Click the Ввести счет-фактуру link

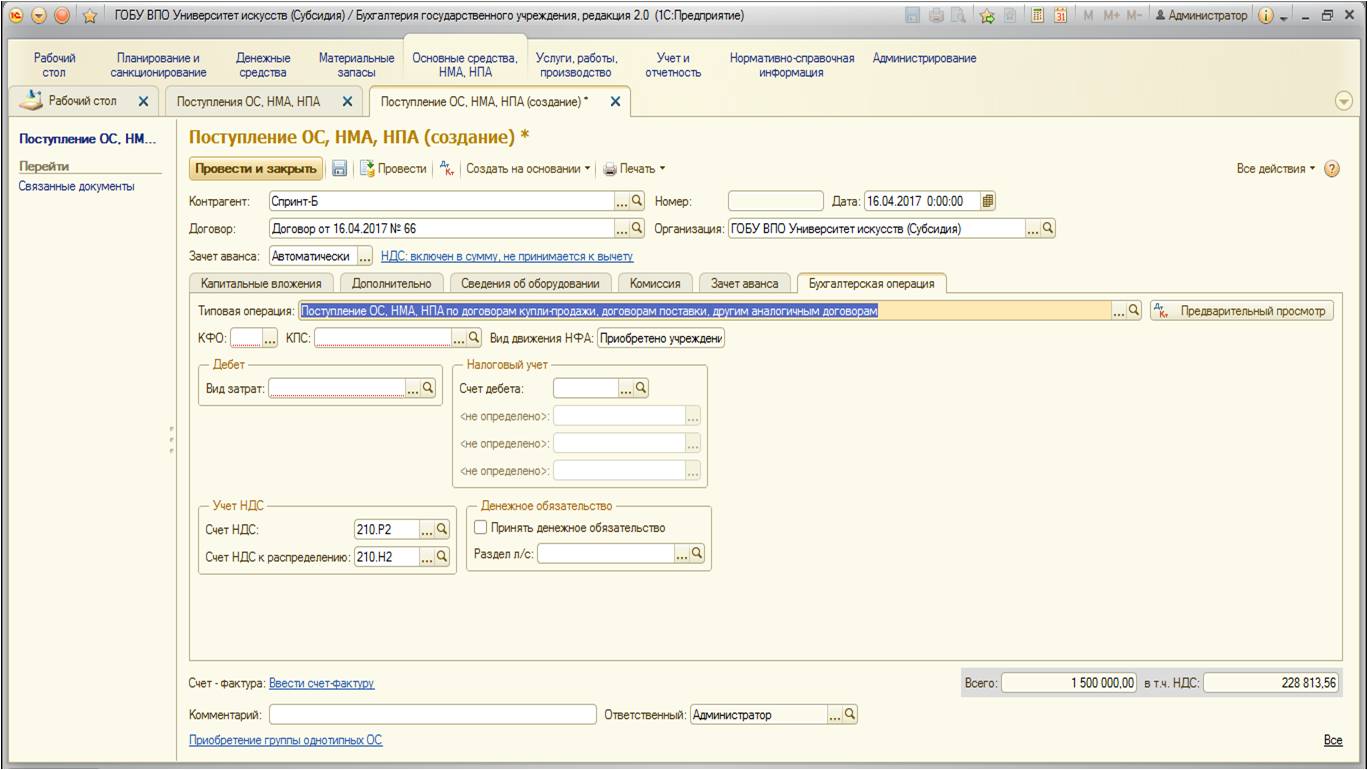[322, 684]
